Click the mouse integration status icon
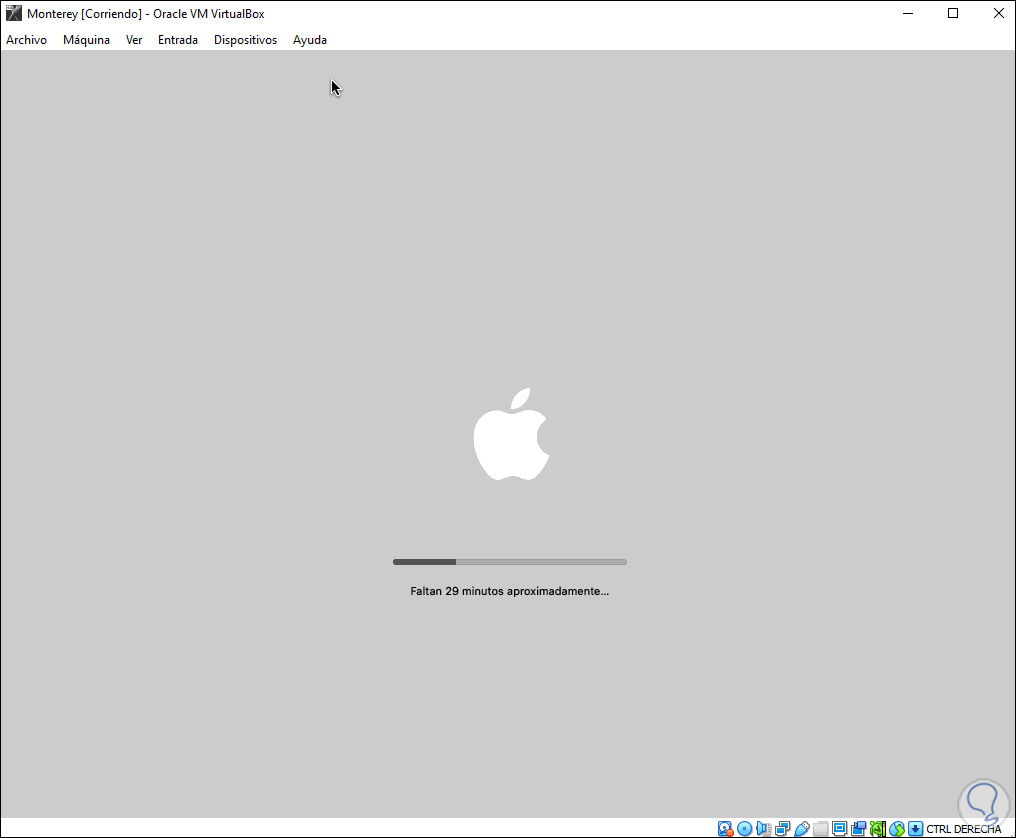Screen dimensions: 1016x838 pyautogui.click(x=897, y=828)
